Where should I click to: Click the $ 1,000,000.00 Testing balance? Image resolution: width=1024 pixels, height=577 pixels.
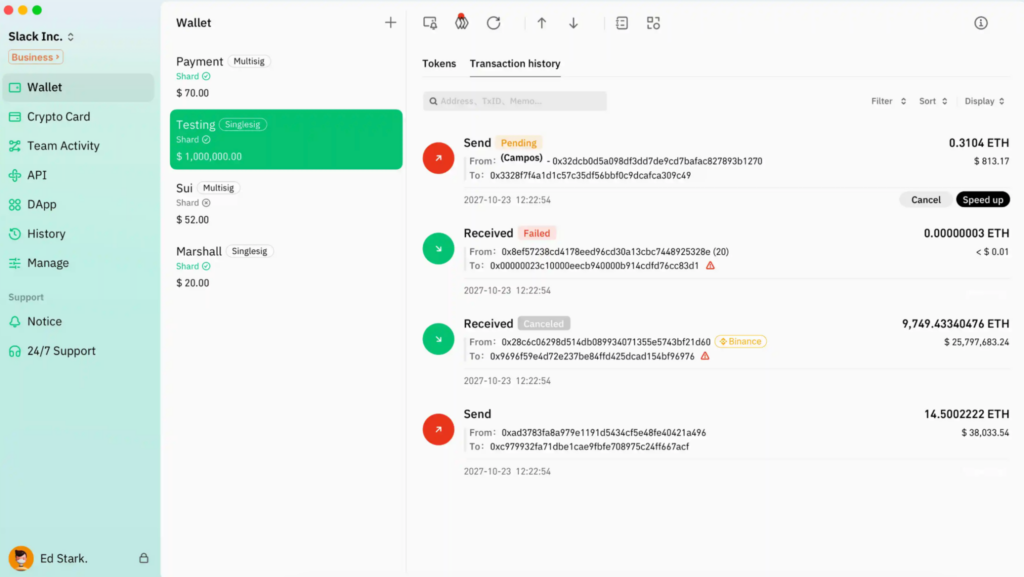[209, 157]
